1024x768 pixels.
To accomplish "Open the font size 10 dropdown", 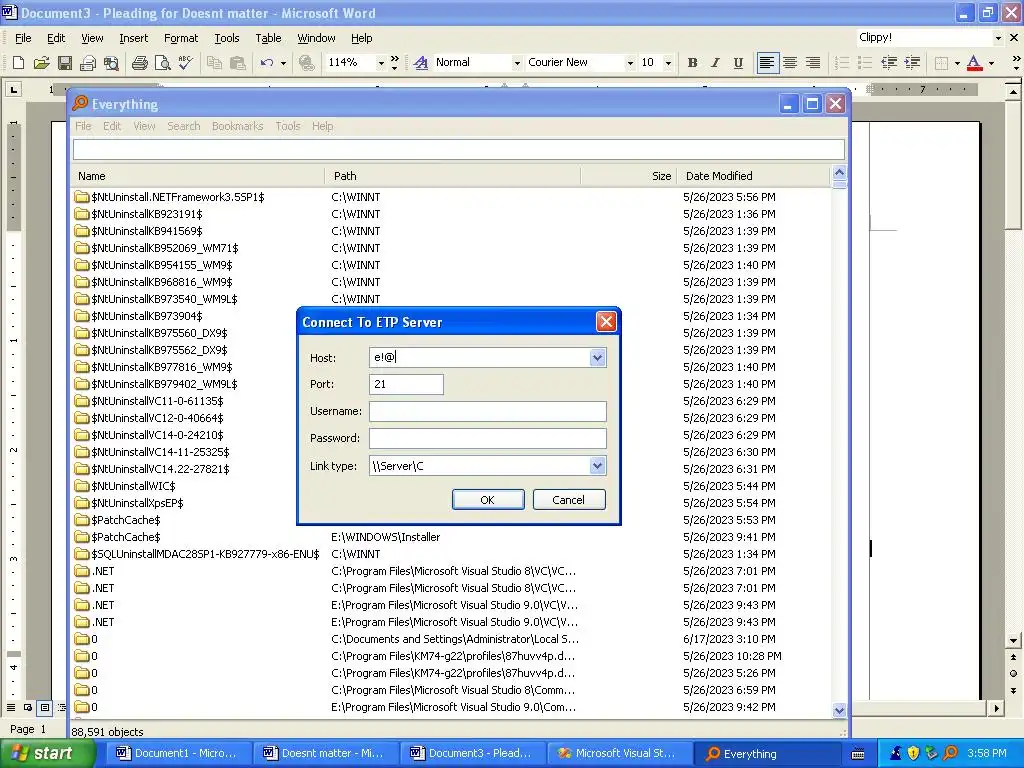I will coord(667,63).
